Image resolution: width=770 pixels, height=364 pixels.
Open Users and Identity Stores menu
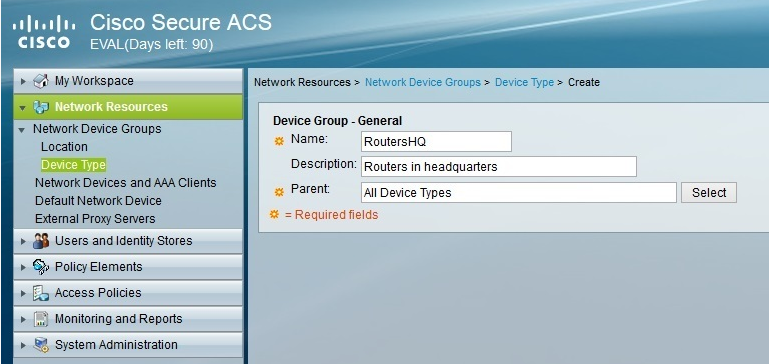[x=128, y=241]
